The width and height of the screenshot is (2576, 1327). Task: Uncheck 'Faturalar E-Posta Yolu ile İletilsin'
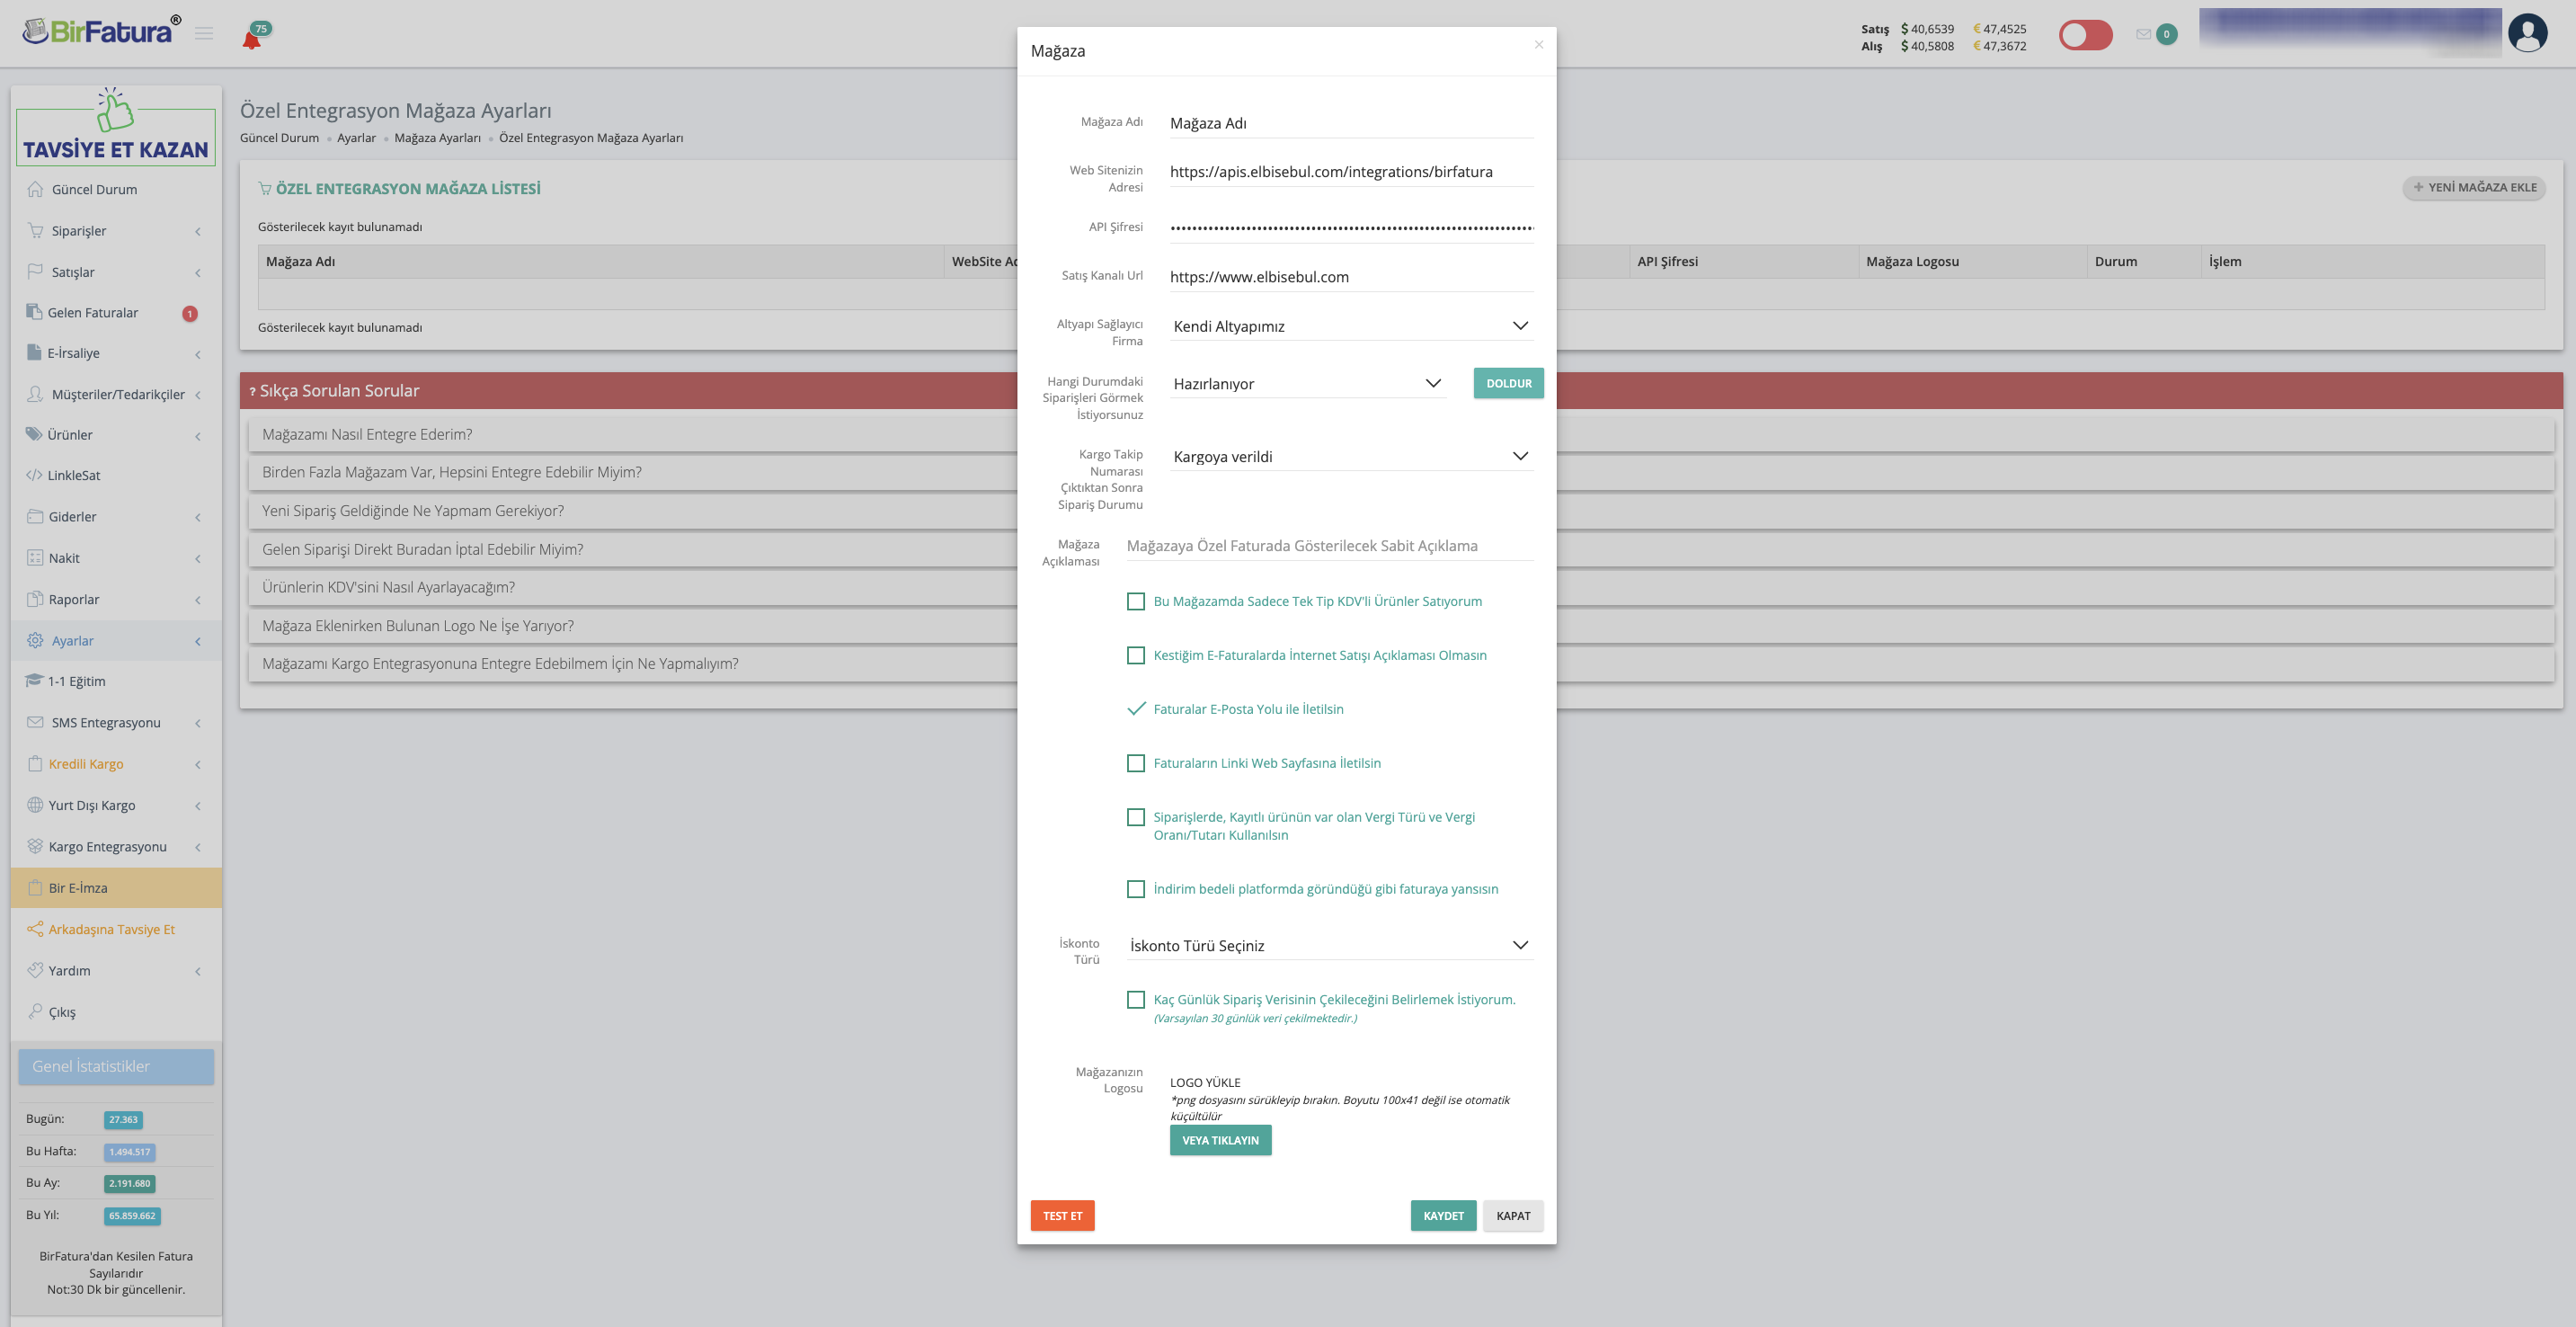click(1135, 709)
